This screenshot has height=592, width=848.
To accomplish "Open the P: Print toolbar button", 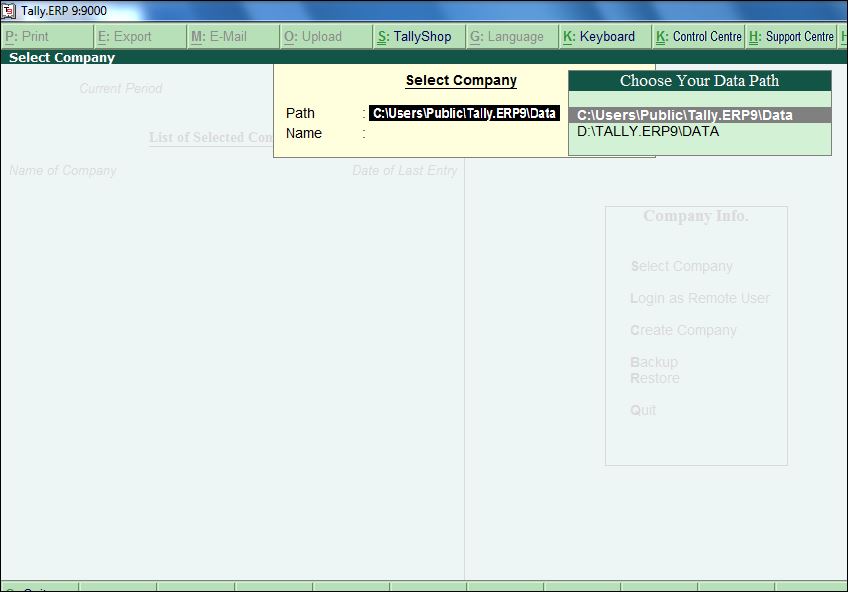I will click(47, 37).
